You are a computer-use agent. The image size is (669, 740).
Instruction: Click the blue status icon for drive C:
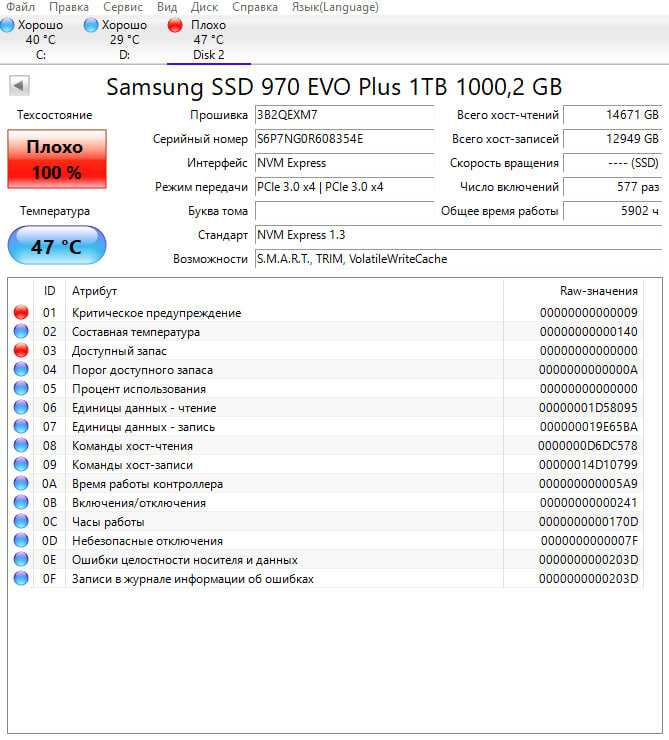7,25
